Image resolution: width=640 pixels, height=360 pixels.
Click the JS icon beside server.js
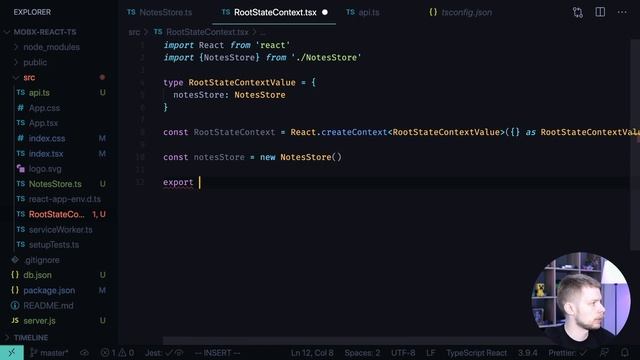pos(15,321)
